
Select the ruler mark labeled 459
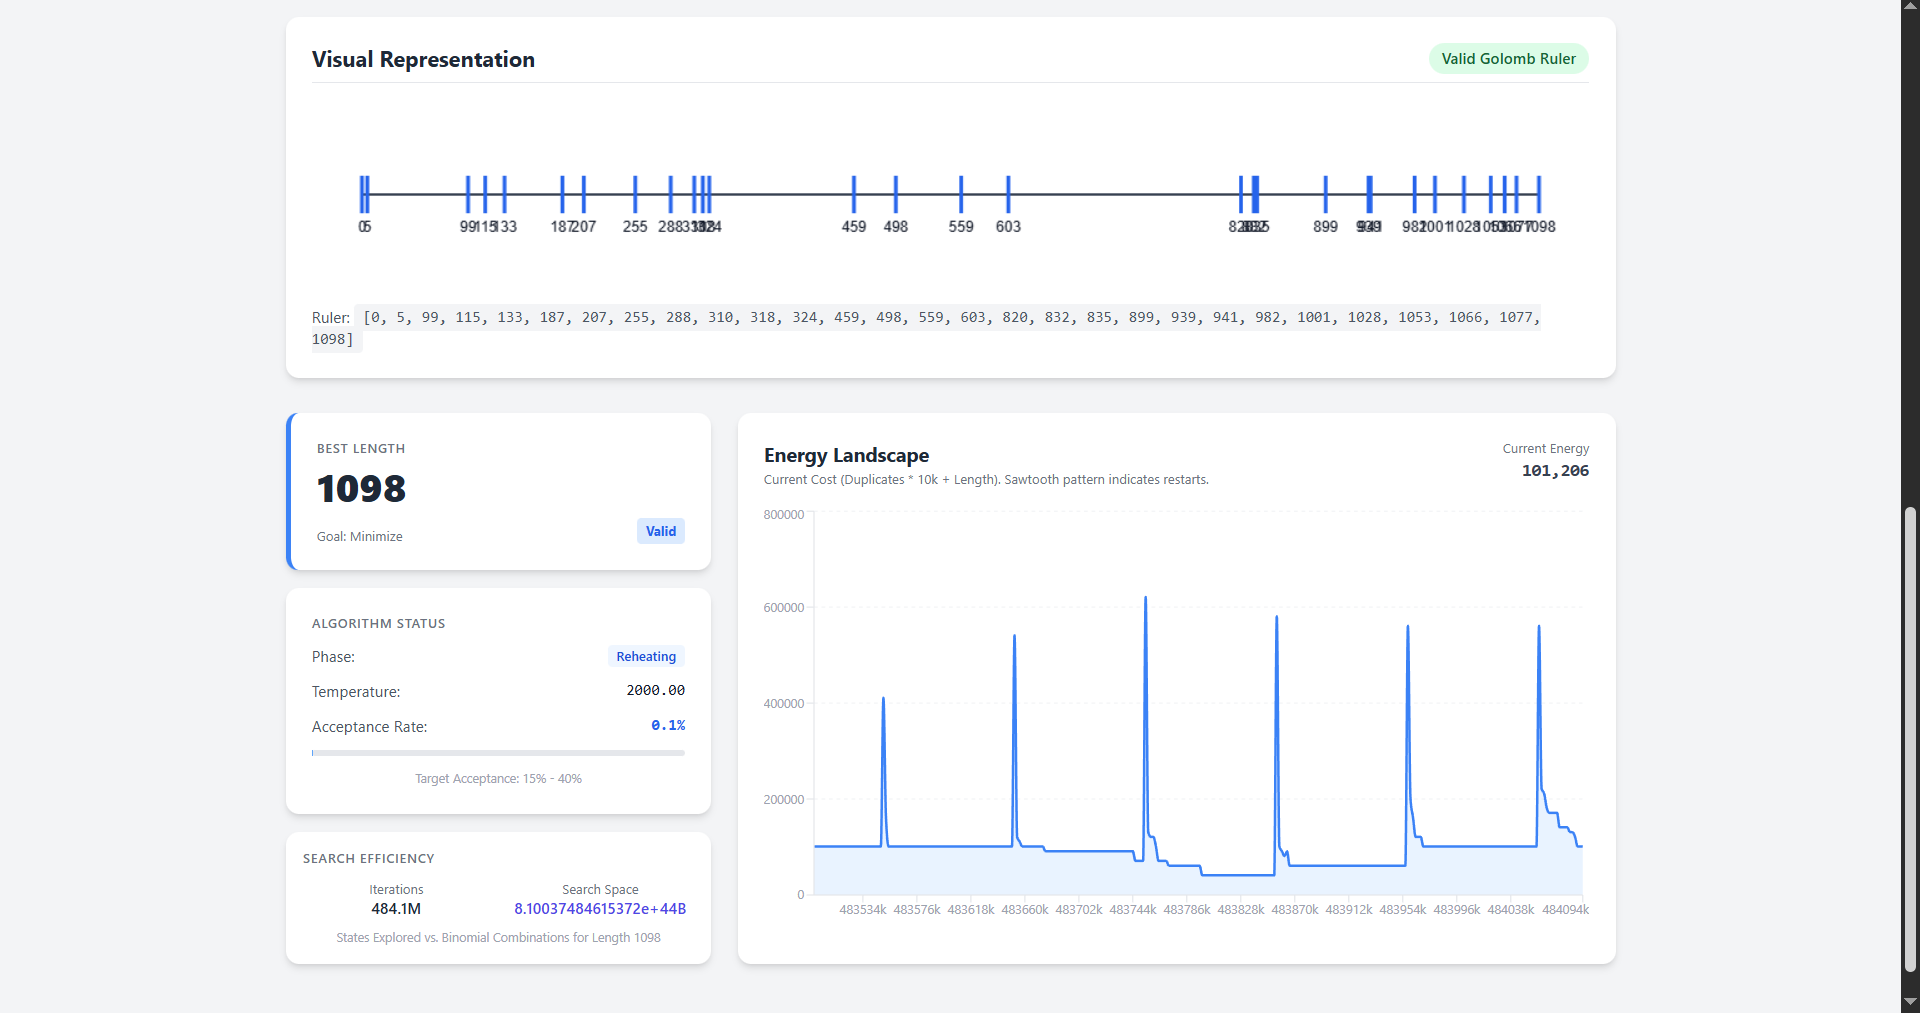coord(854,194)
